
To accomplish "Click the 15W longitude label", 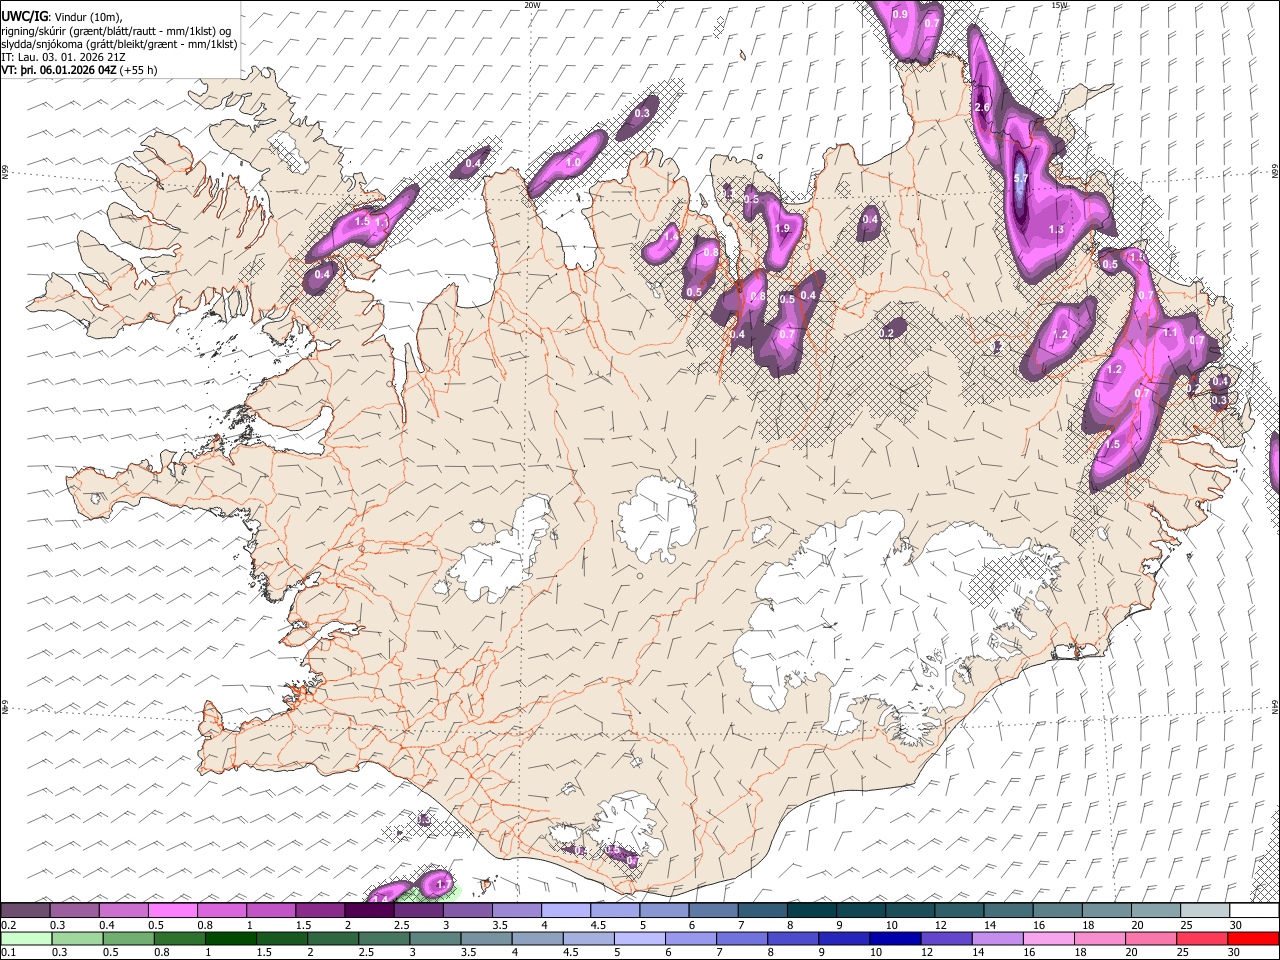I will click(1059, 5).
